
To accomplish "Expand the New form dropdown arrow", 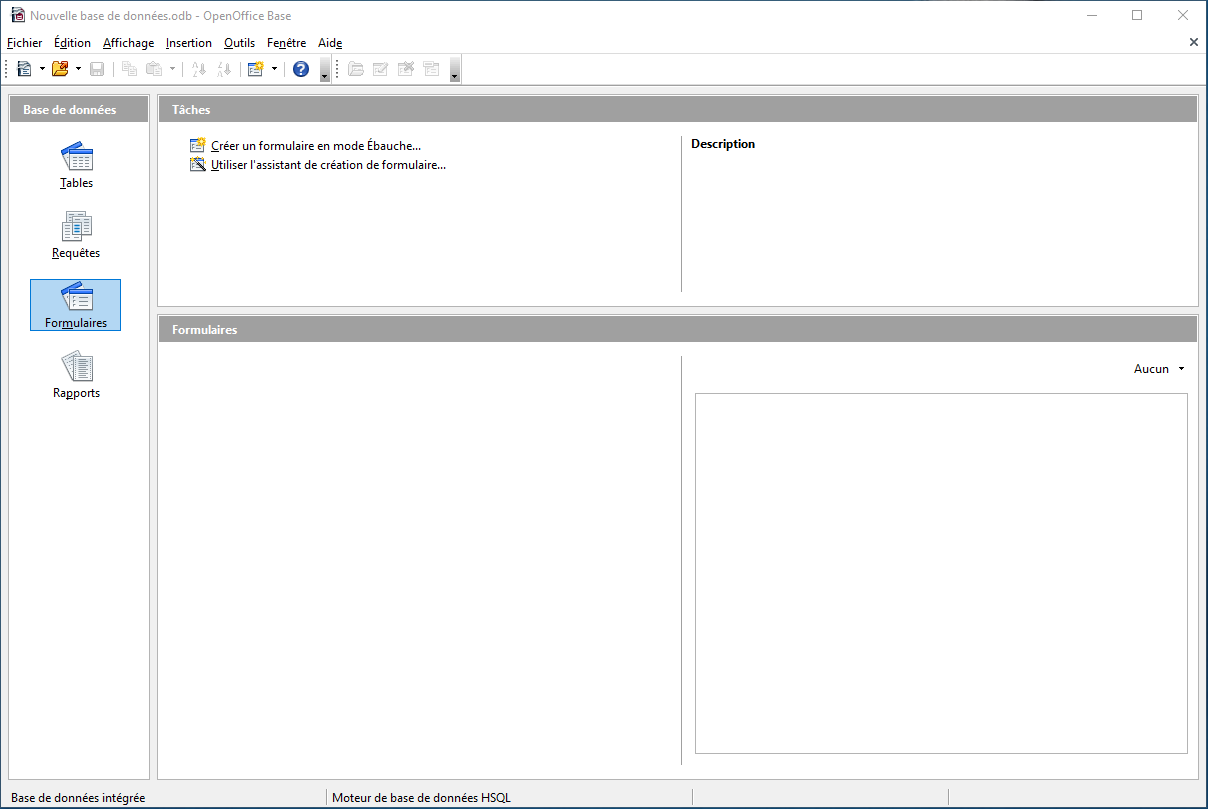I will [274, 69].
